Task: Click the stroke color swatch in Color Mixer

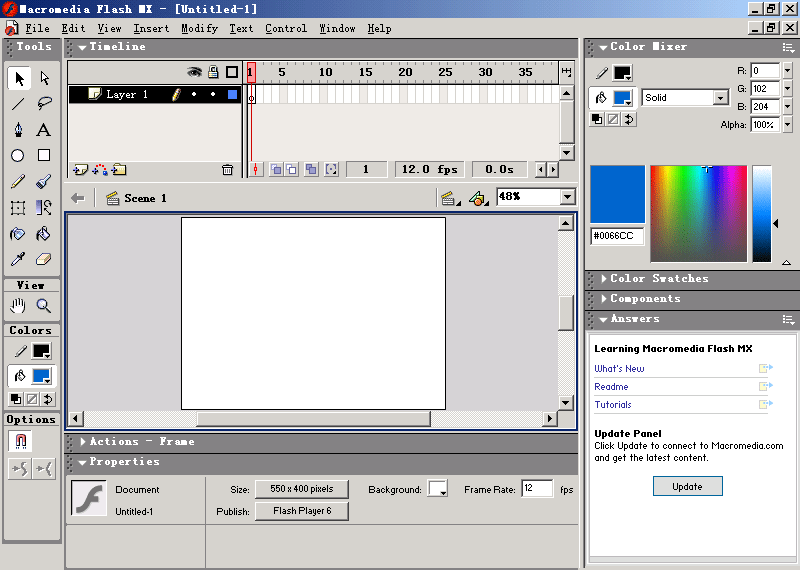Action: click(x=622, y=73)
